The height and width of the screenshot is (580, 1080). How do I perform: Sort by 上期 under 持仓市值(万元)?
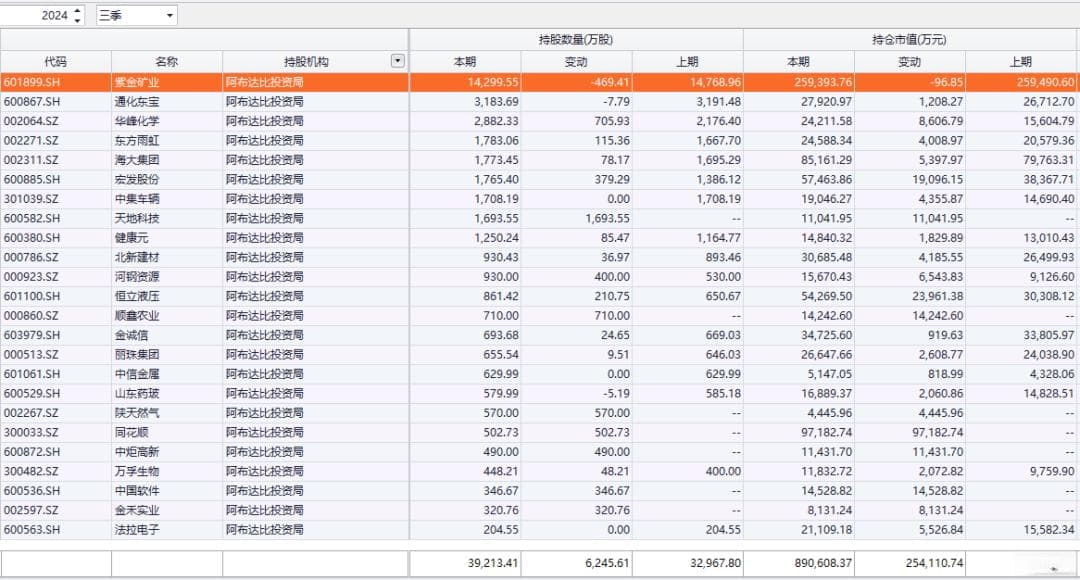[x=1021, y=61]
